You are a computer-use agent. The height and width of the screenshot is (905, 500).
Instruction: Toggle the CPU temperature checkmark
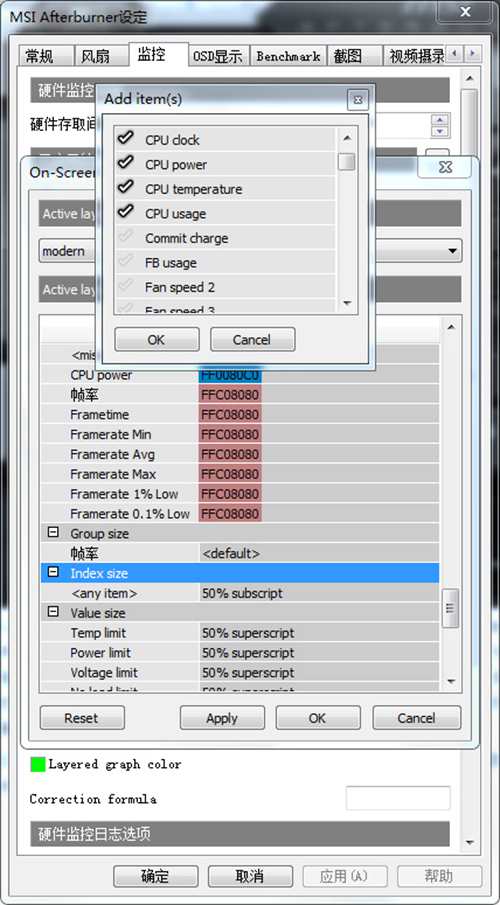click(125, 187)
